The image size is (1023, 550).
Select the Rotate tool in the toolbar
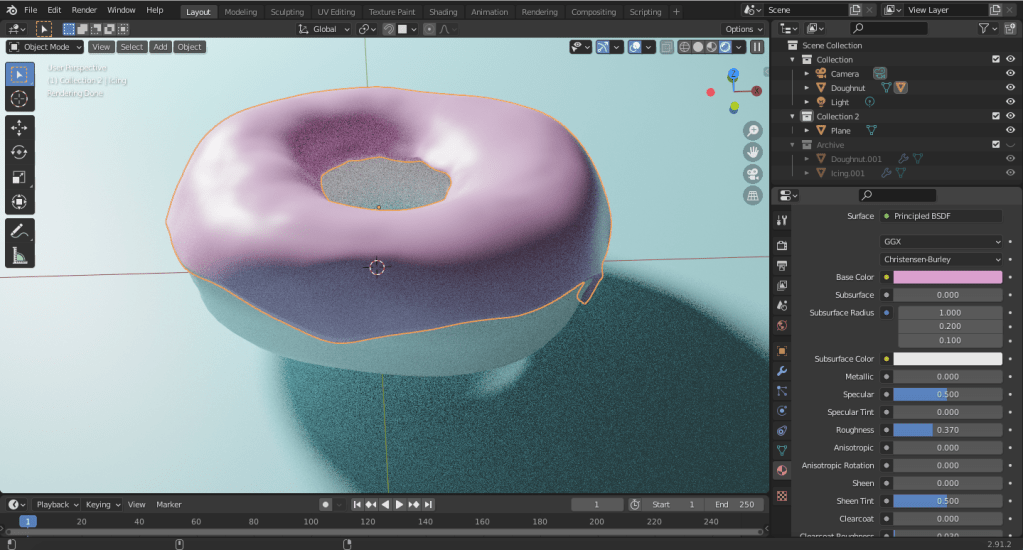[x=18, y=152]
